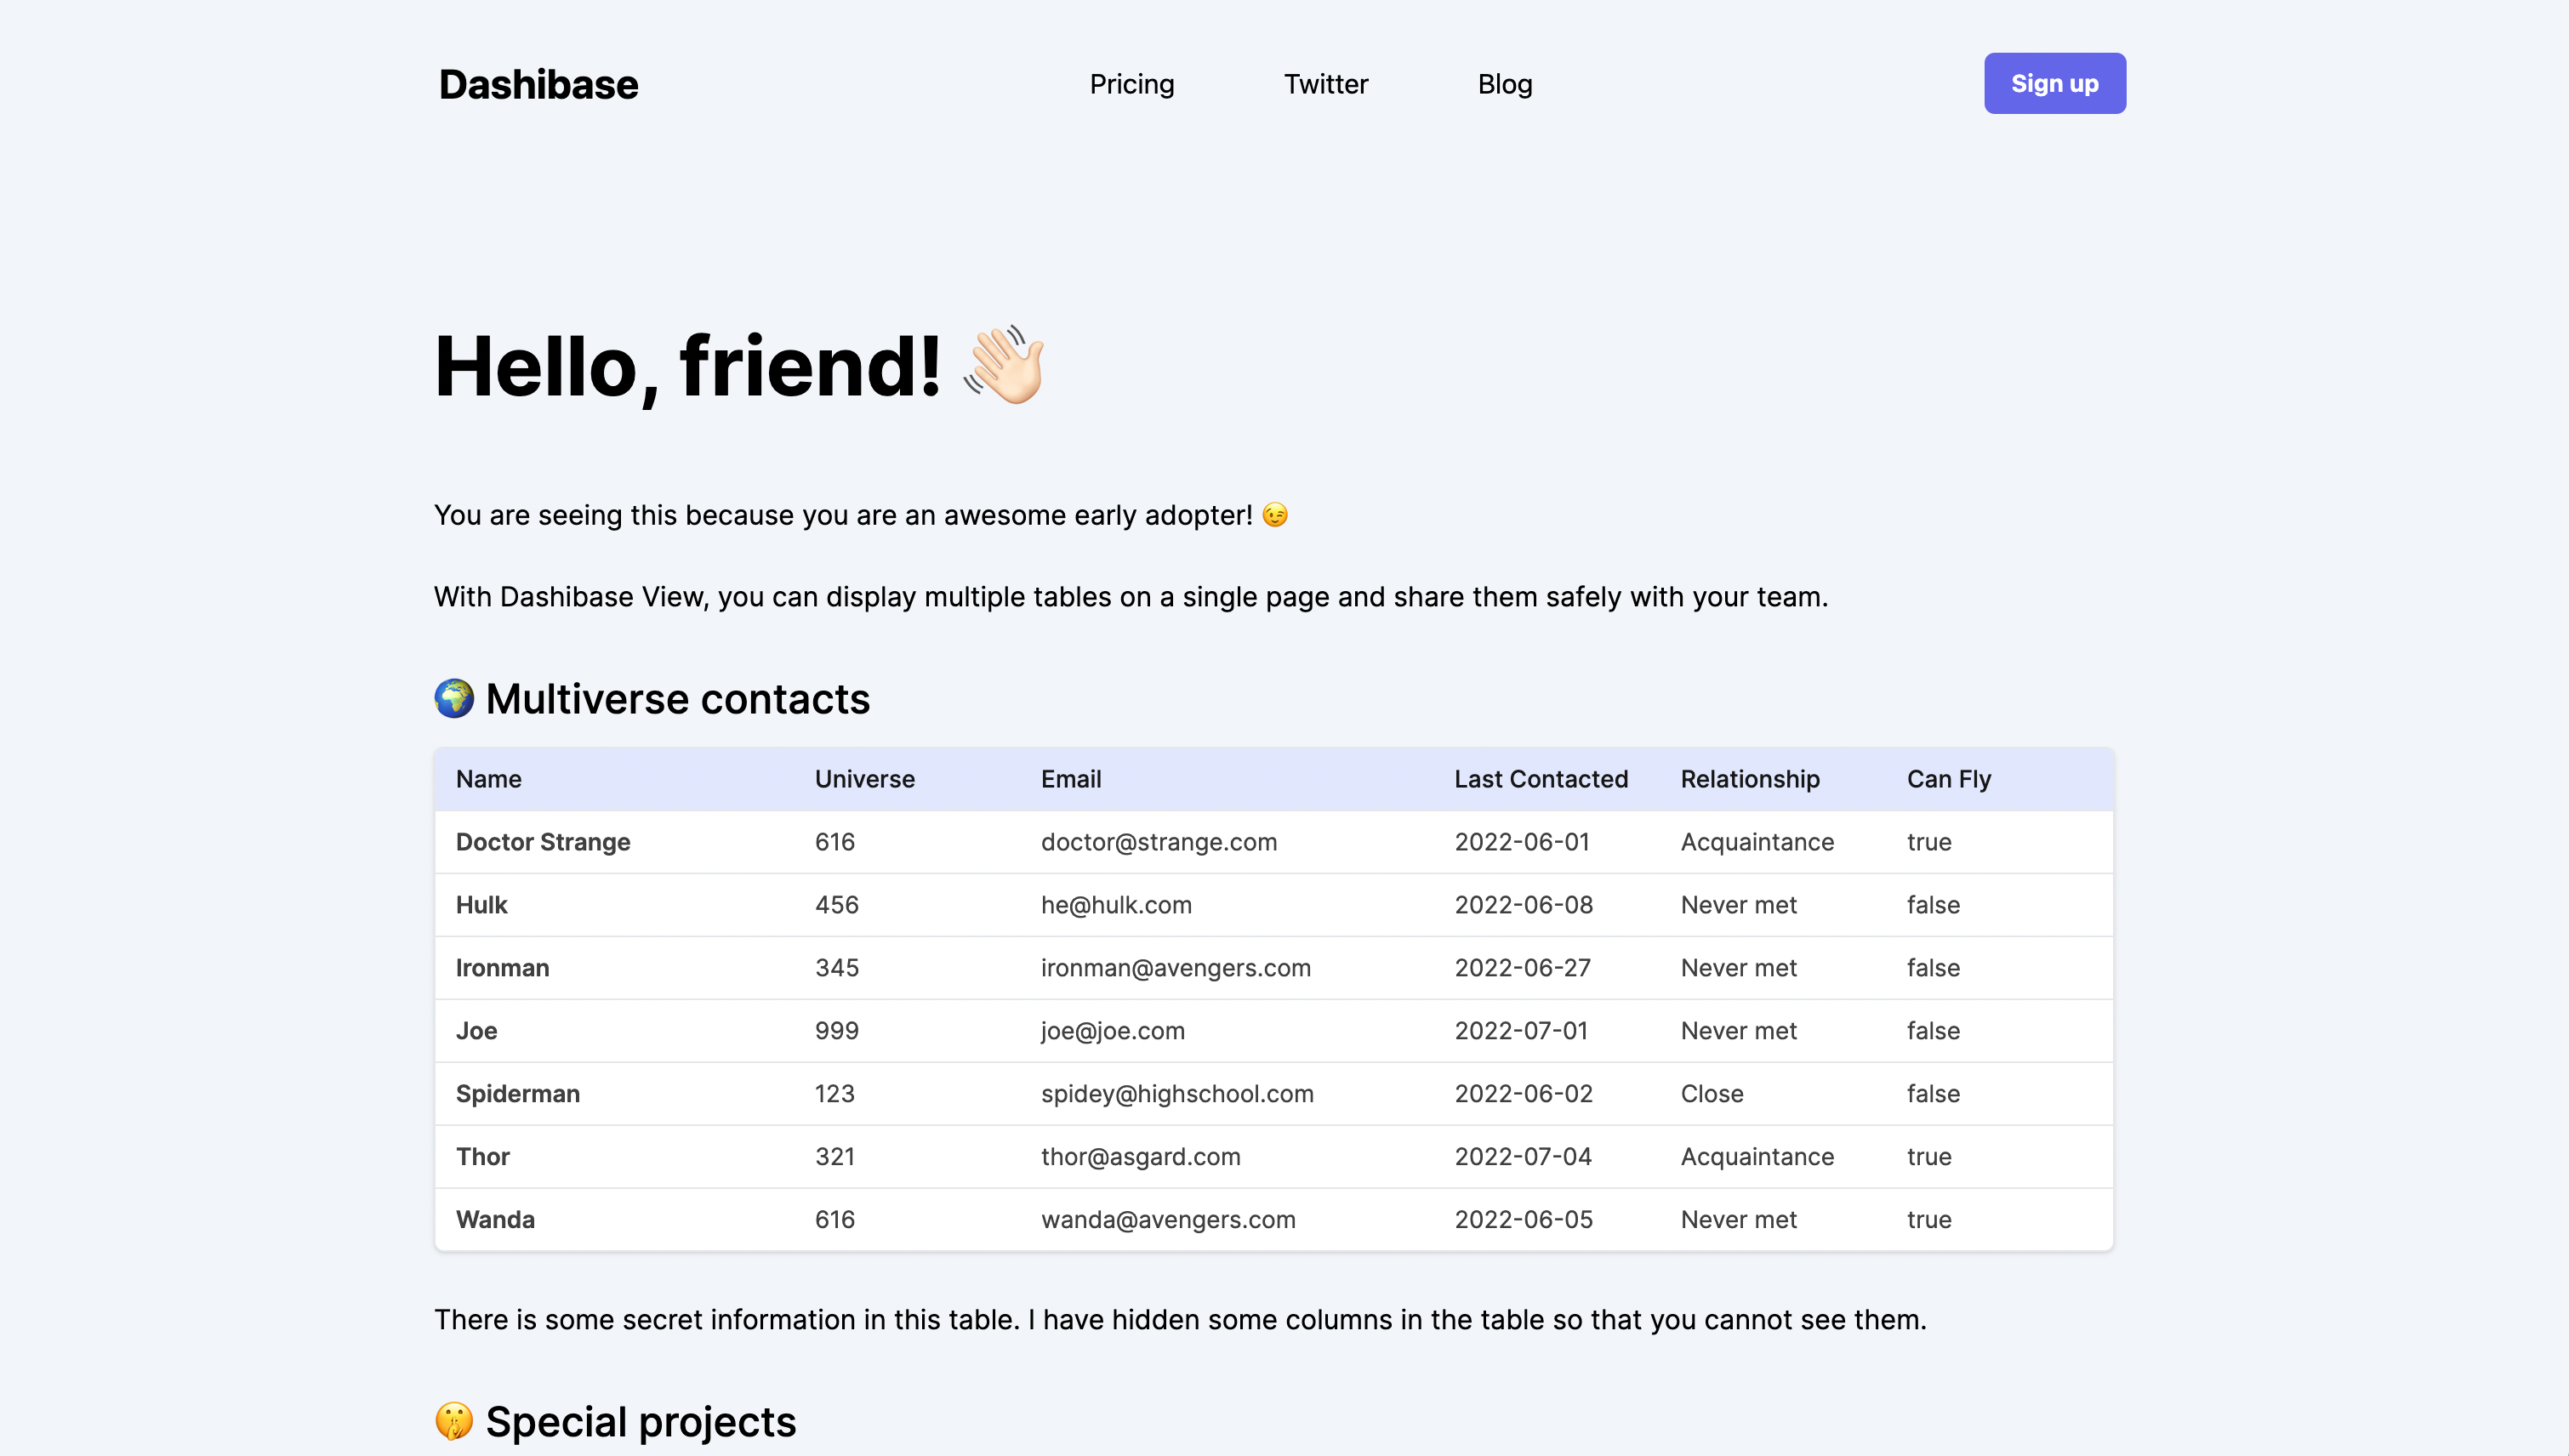Go to the Blog page

(1505, 84)
